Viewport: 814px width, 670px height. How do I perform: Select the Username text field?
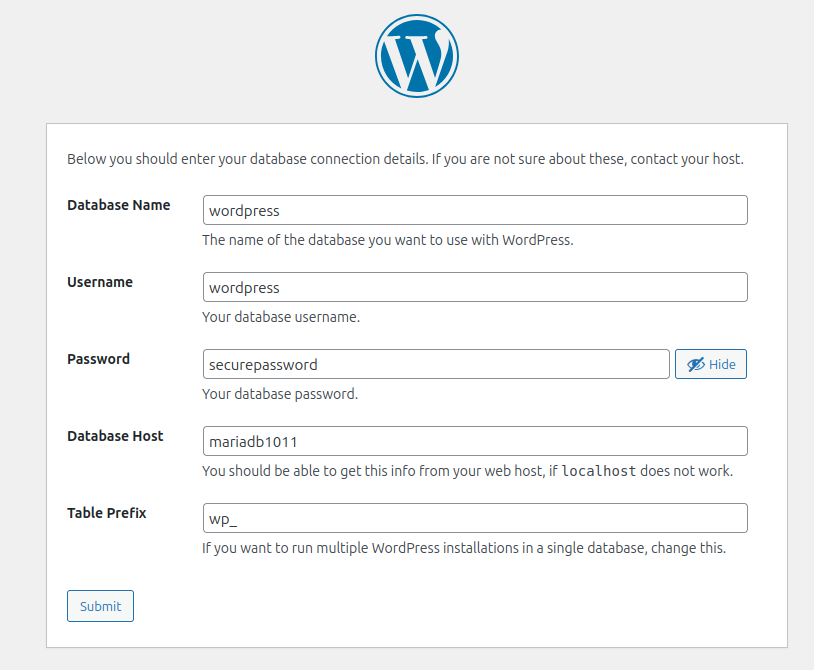475,288
